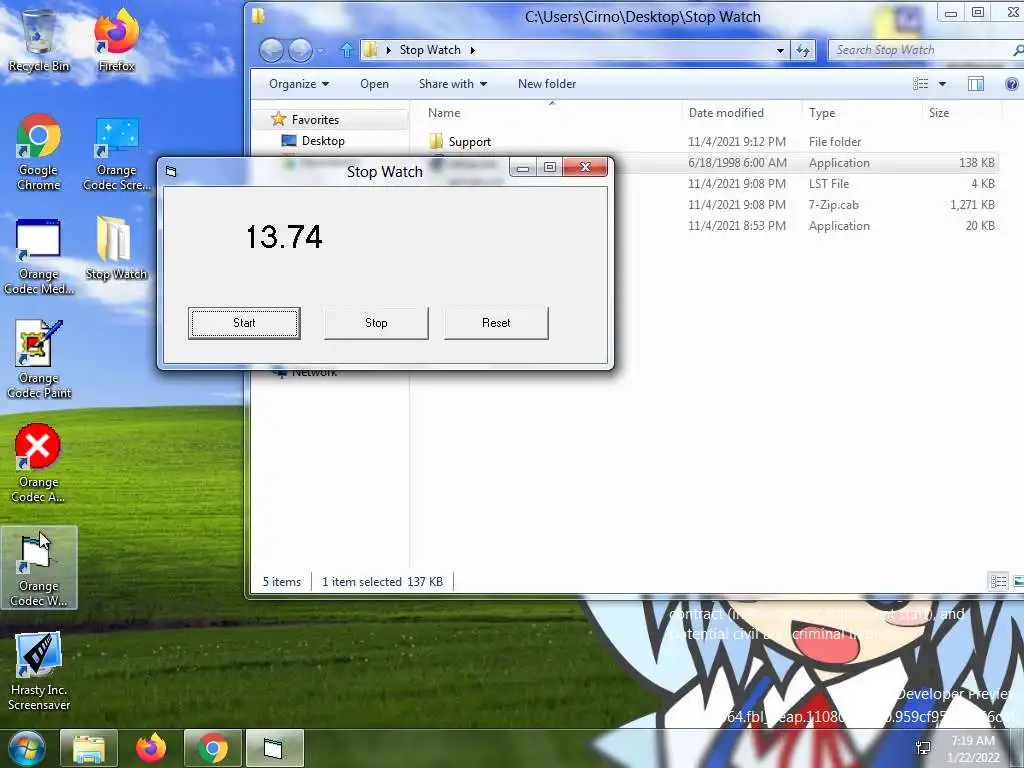
Task: Click the File folder type cell
Action: point(835,142)
